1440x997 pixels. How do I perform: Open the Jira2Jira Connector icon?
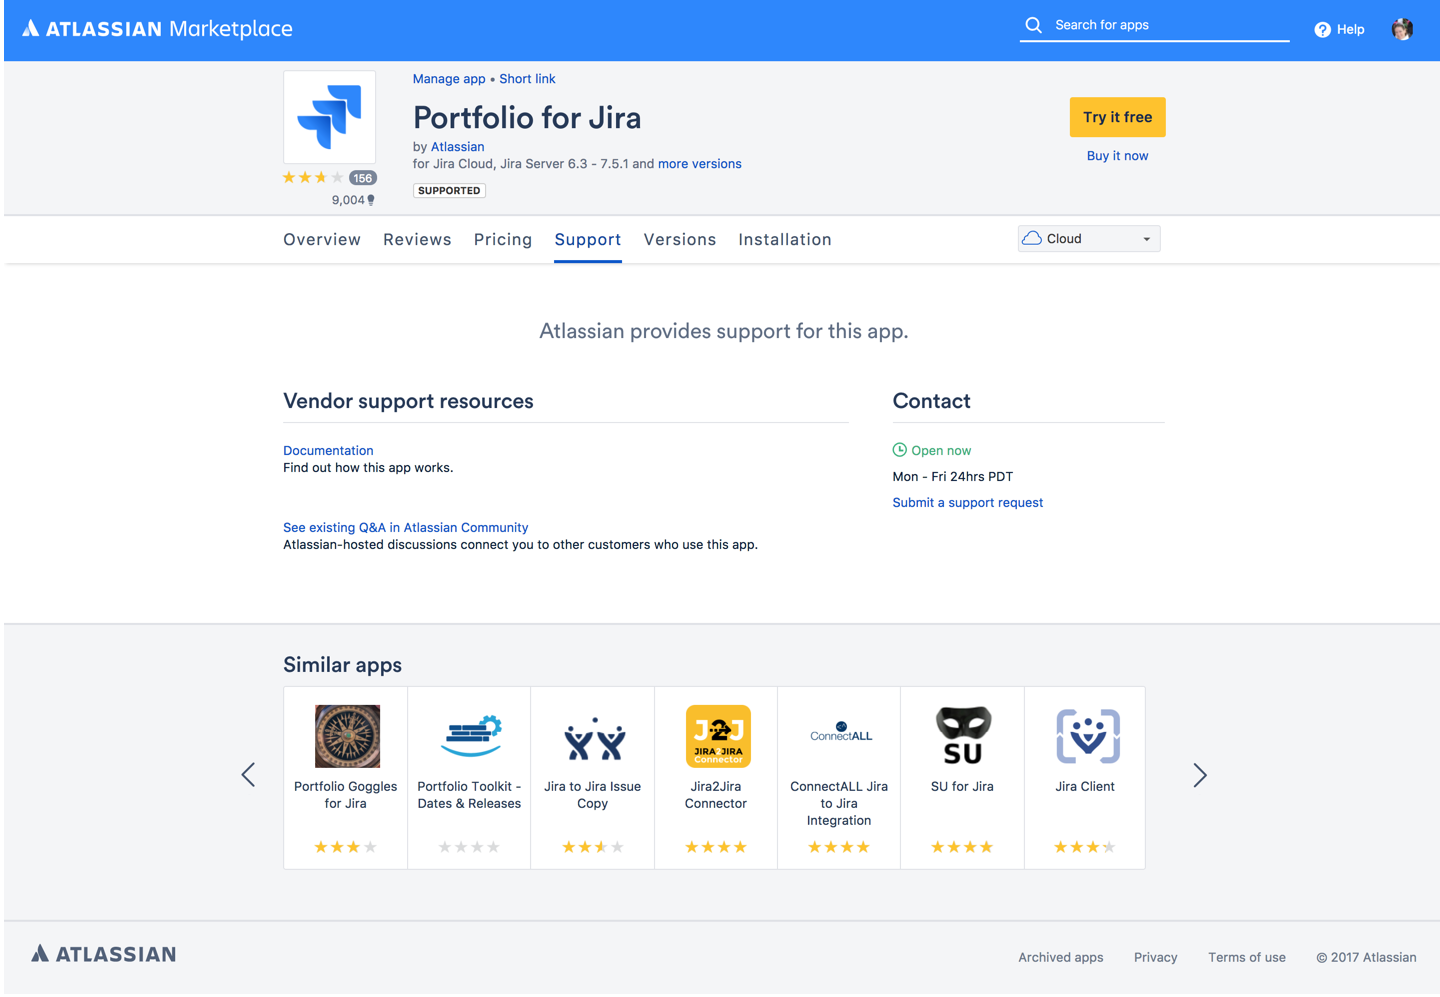(x=718, y=736)
